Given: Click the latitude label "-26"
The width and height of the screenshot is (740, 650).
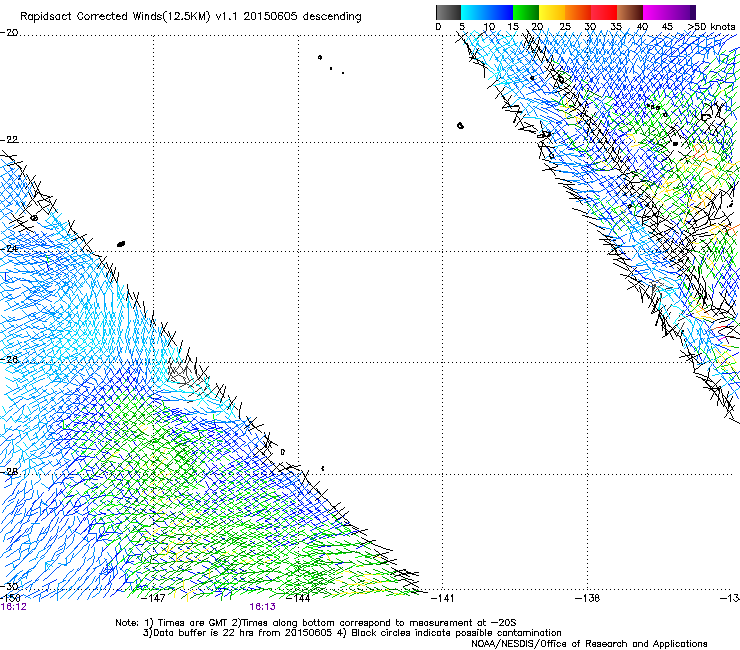Looking at the screenshot, I should point(9,360).
